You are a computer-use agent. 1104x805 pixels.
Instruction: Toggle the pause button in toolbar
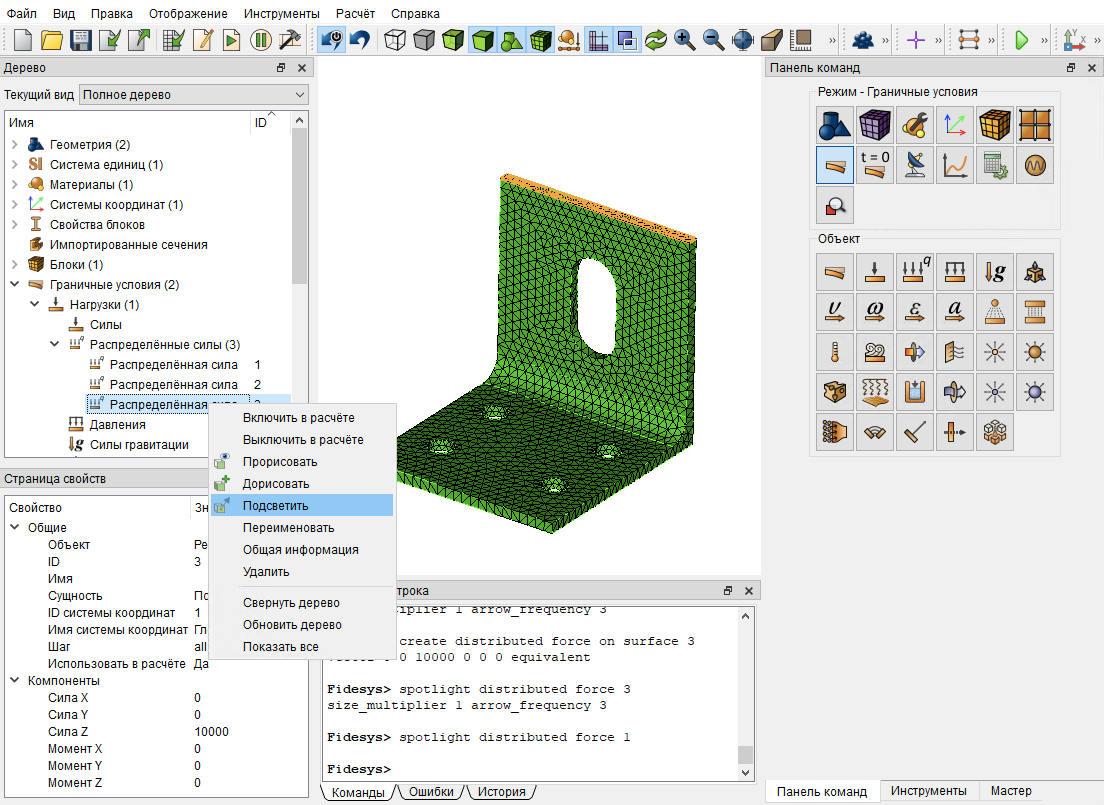pos(261,39)
